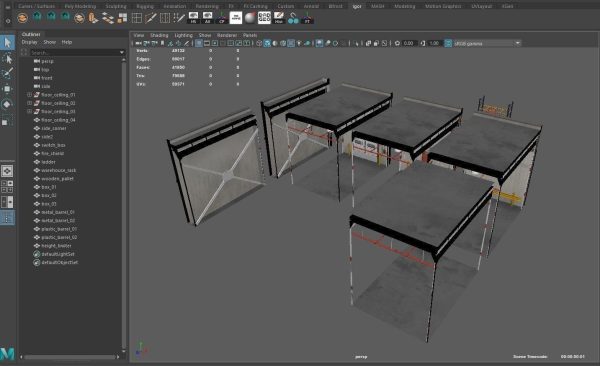Open the Outliner Help menu
Viewport: 600px width, 366px height.
(x=67, y=42)
